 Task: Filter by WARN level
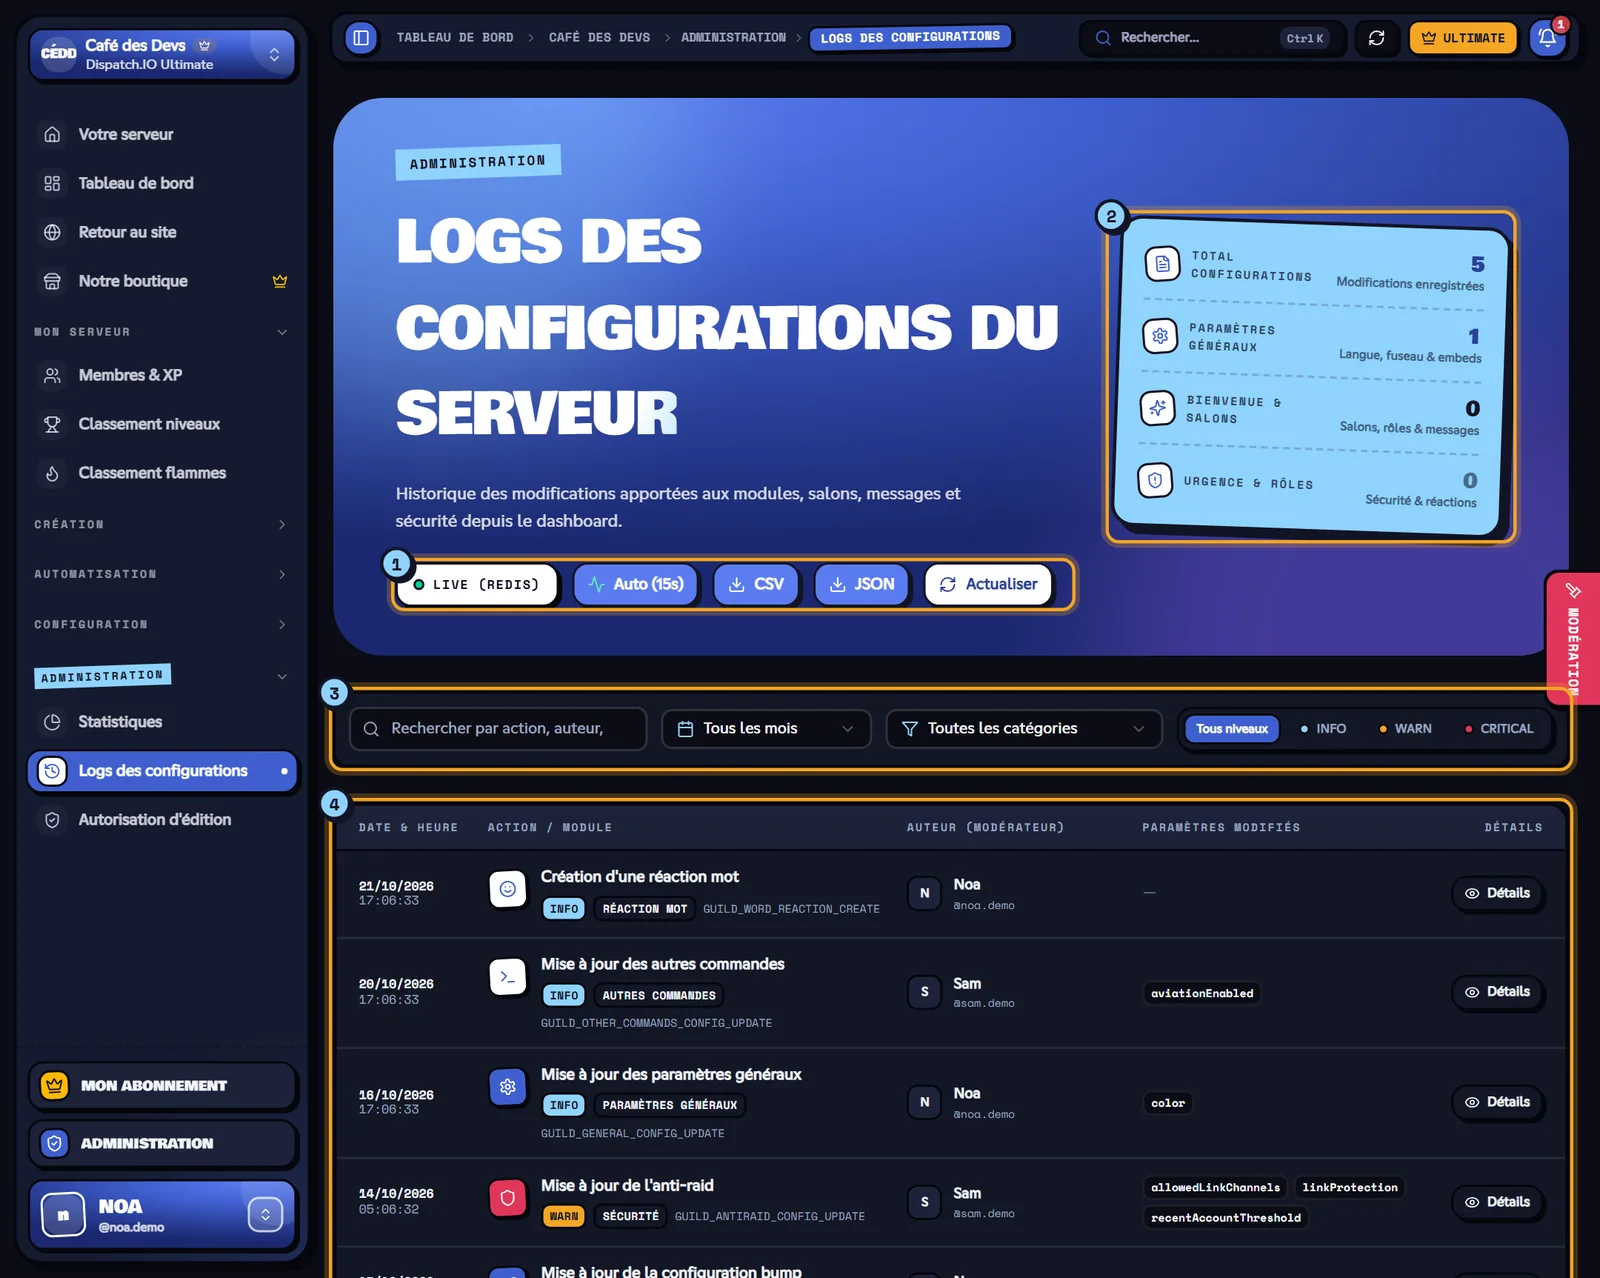coord(1405,728)
